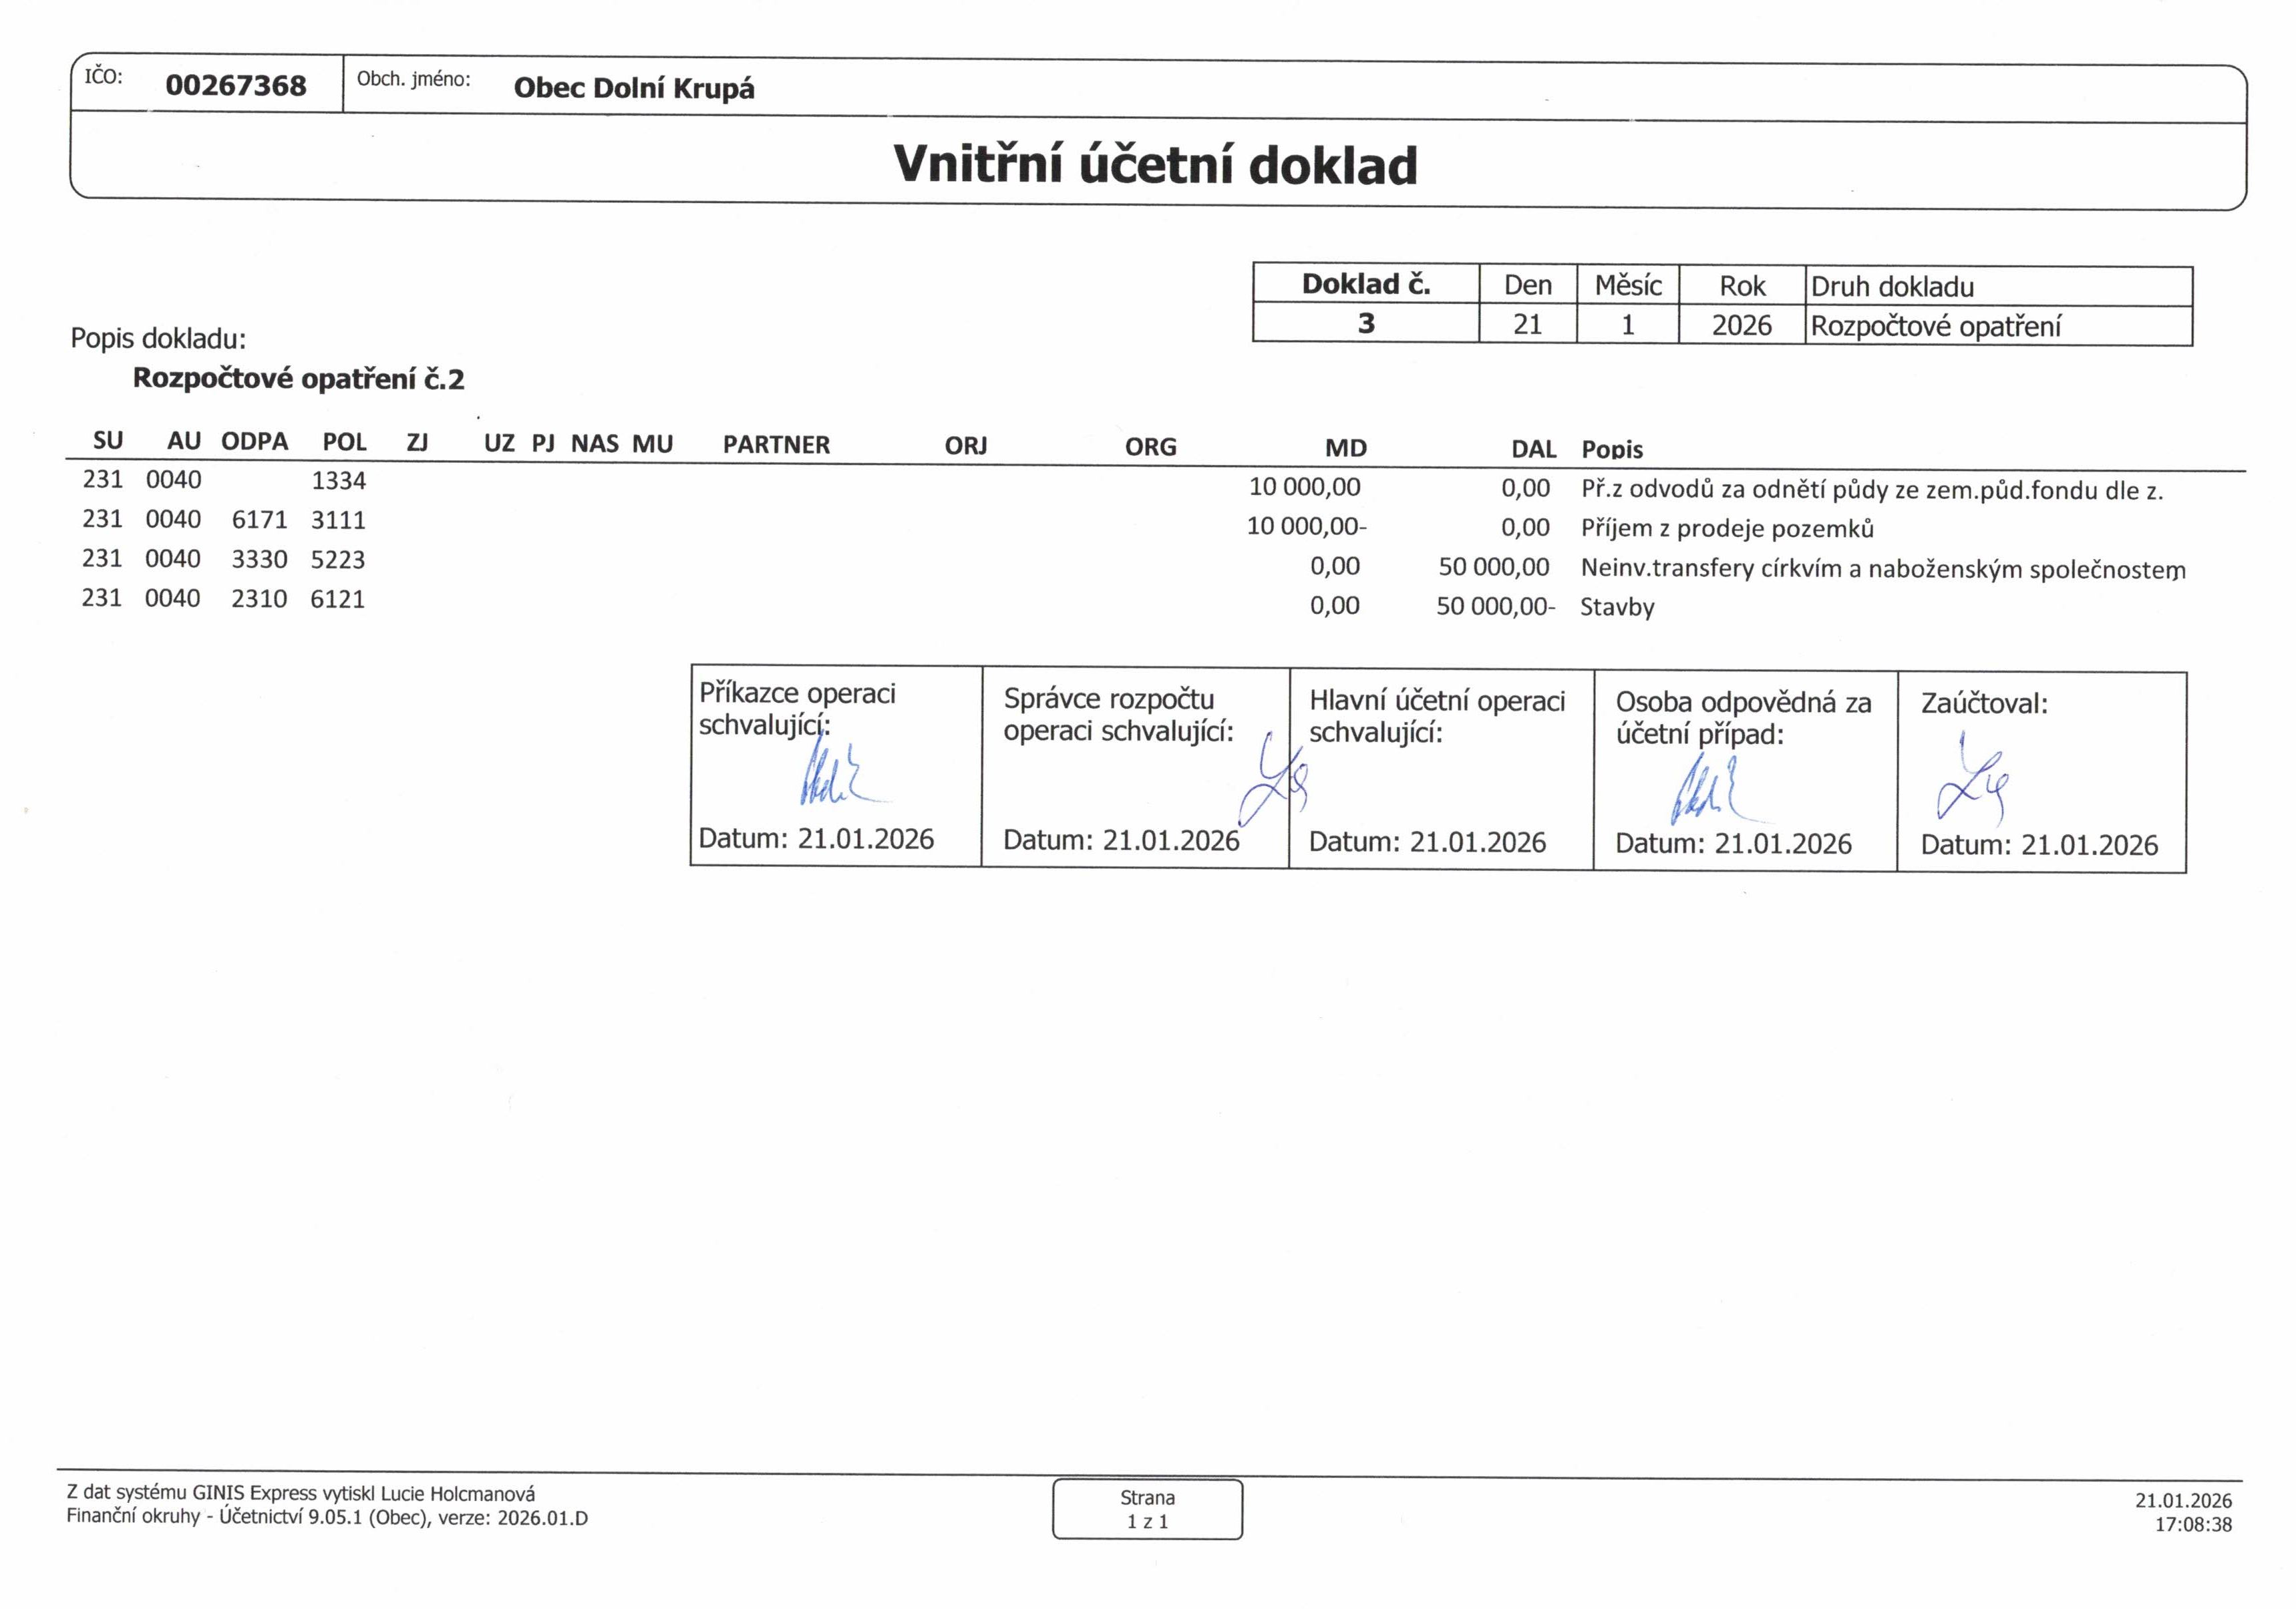The width and height of the screenshot is (2296, 1609).
Task: Click the 'Stavby' row description
Action: 1616,607
